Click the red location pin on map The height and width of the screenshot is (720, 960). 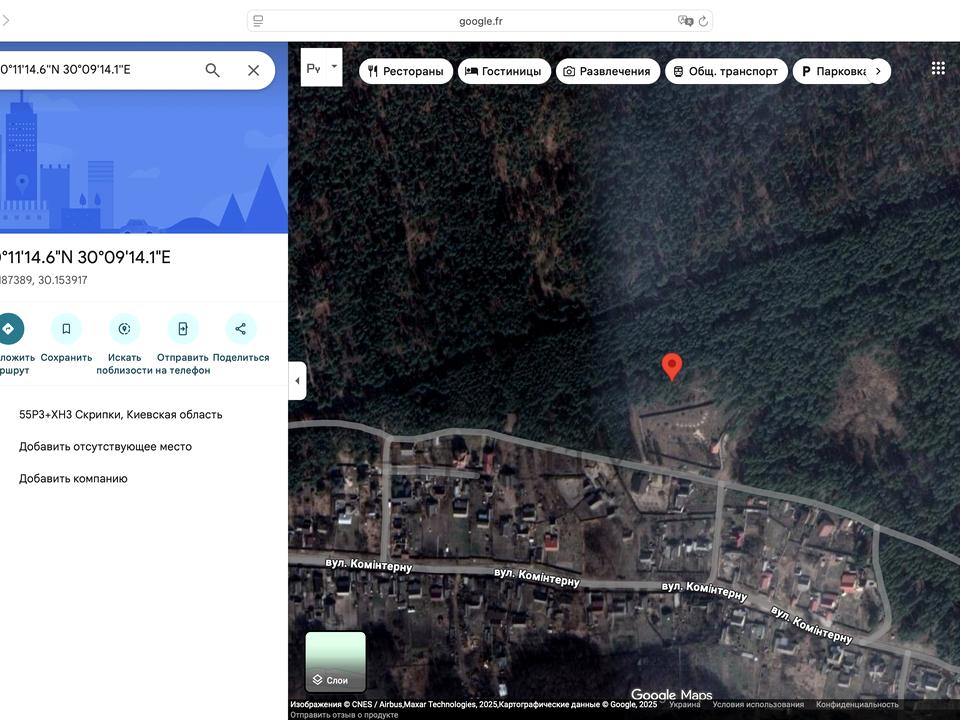(672, 366)
